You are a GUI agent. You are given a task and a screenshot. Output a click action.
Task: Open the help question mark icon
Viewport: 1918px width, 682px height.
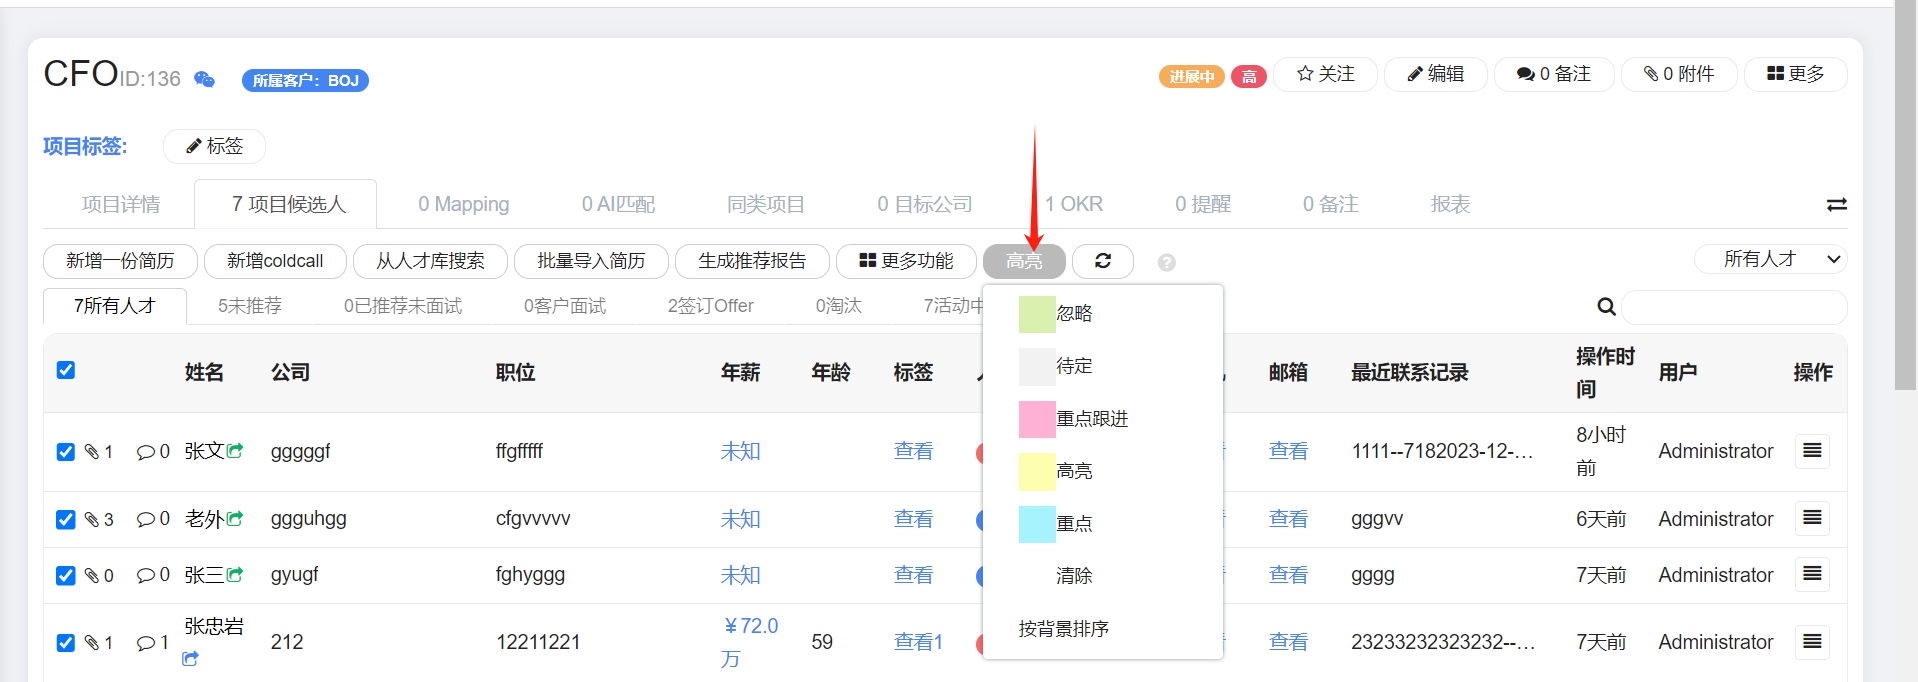click(x=1166, y=262)
